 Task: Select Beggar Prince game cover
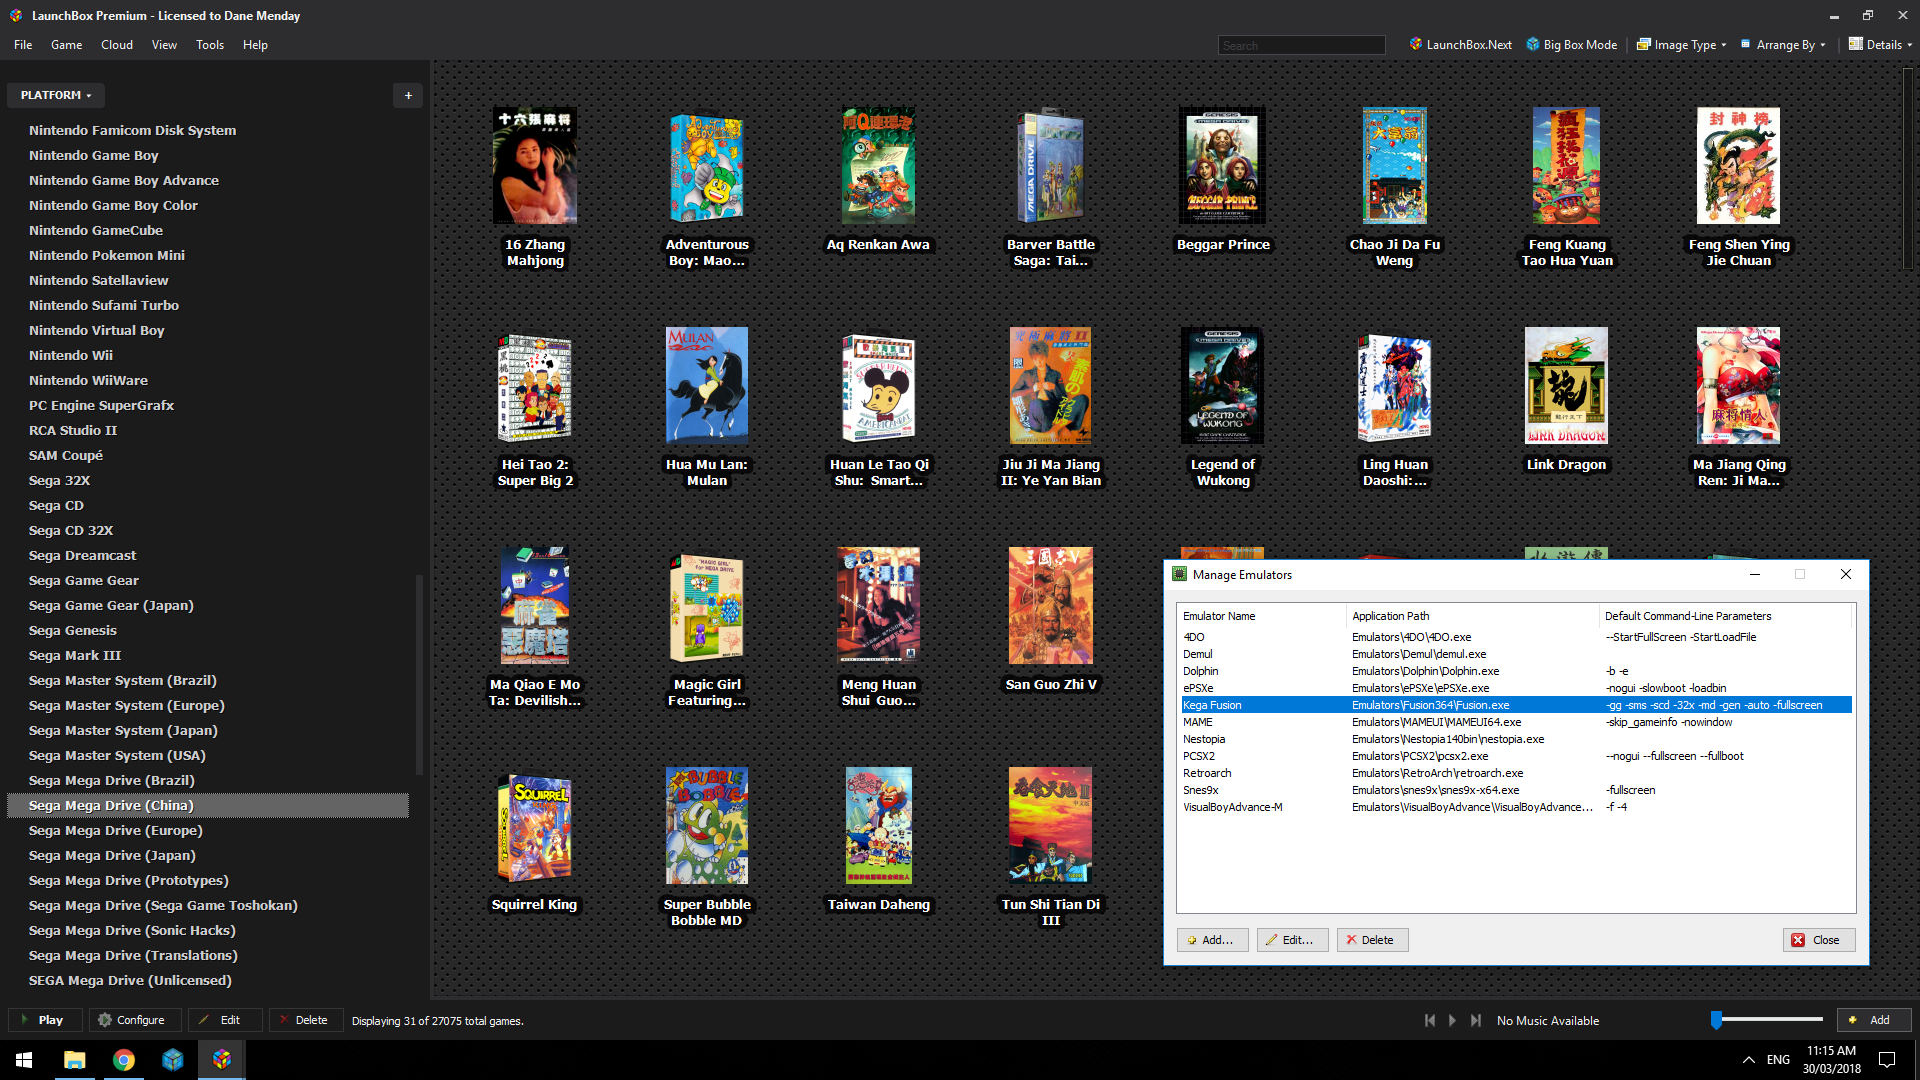click(1222, 165)
